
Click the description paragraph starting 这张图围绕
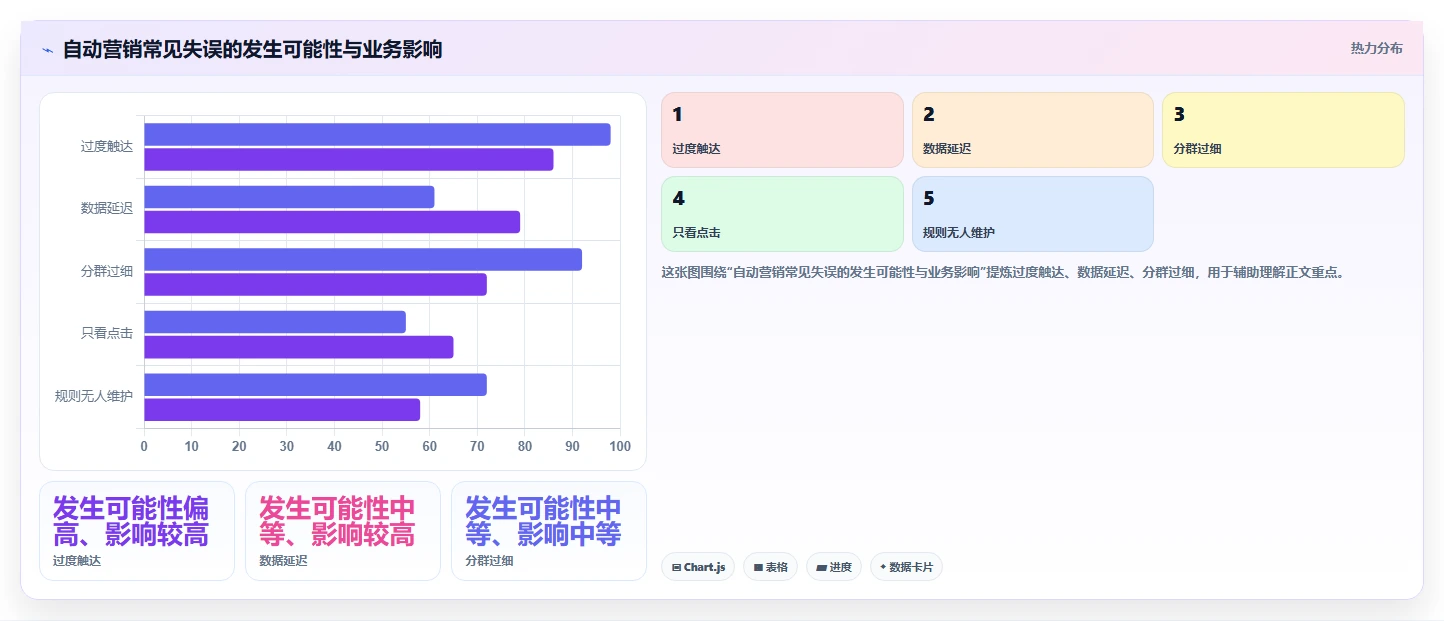1003,272
